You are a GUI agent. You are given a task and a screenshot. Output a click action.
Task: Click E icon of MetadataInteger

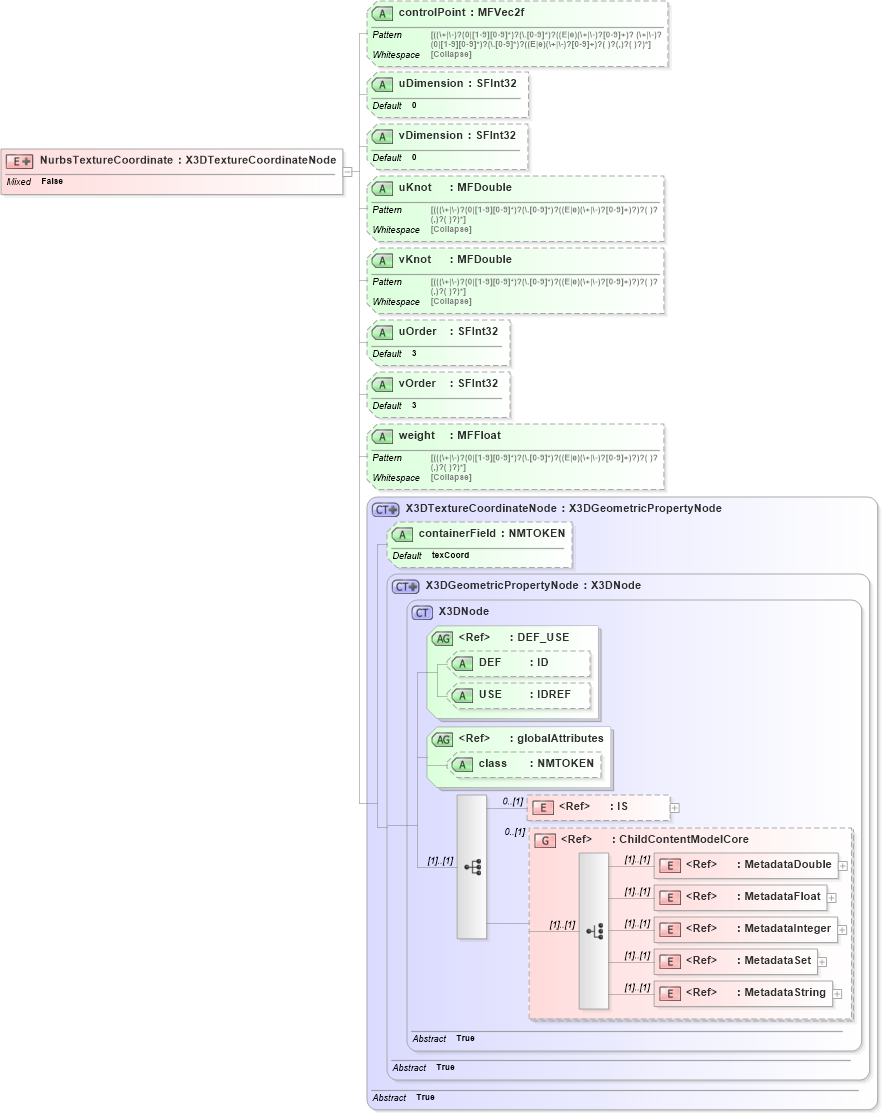[670, 929]
